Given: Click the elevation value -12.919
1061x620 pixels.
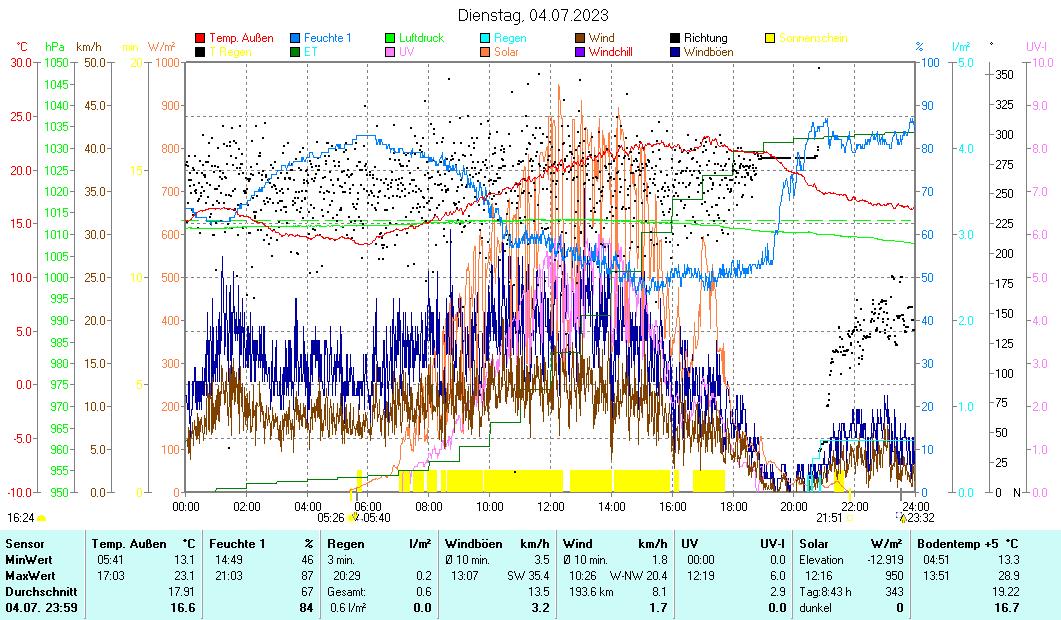Looking at the screenshot, I should tap(885, 560).
